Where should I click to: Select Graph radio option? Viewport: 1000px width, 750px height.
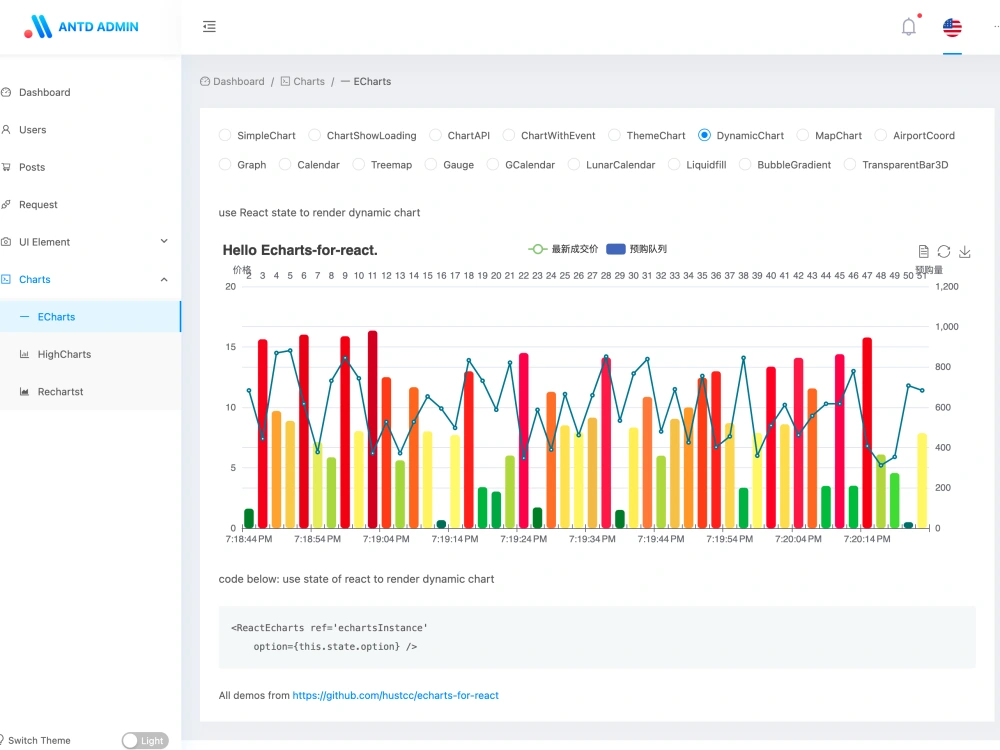[x=224, y=165]
